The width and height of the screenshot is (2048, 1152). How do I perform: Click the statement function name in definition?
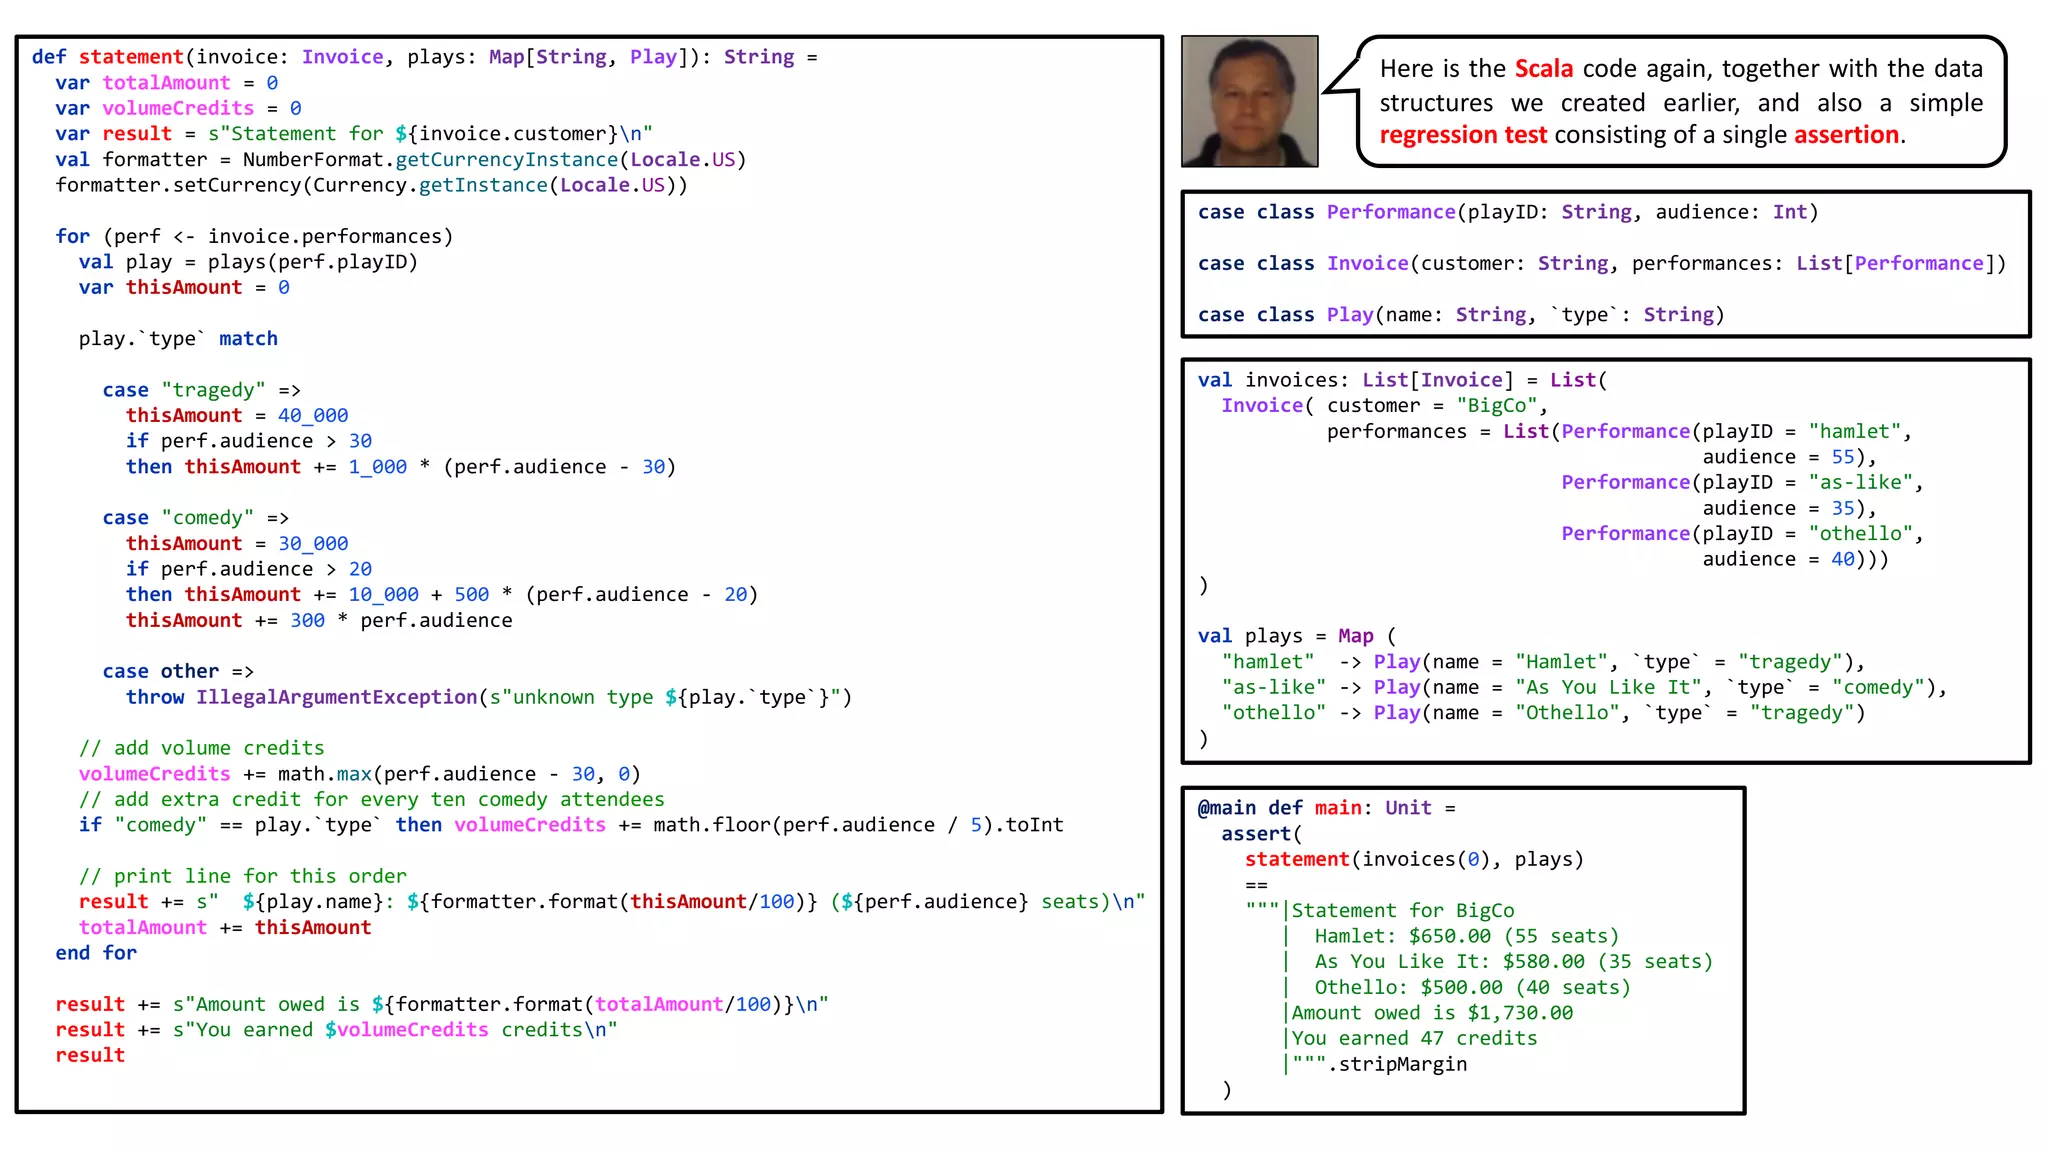[131, 57]
